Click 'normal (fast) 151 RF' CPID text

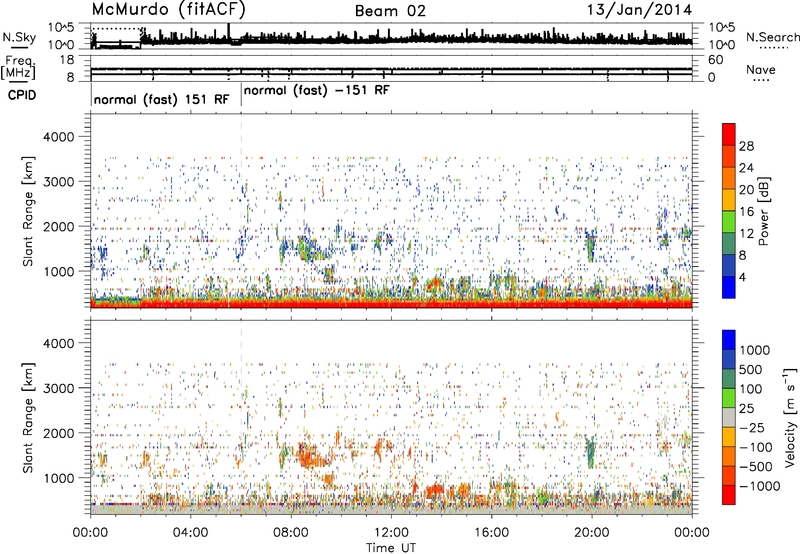point(161,100)
